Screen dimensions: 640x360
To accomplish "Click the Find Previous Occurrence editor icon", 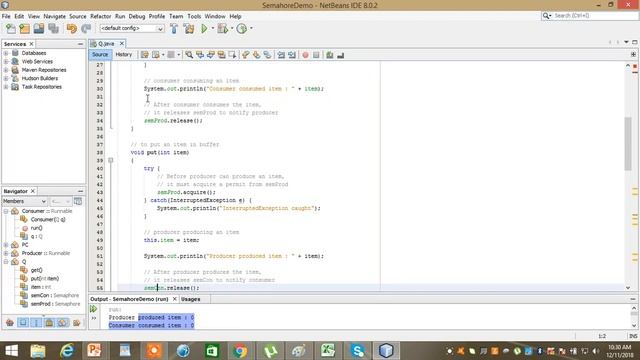I will point(200,55).
